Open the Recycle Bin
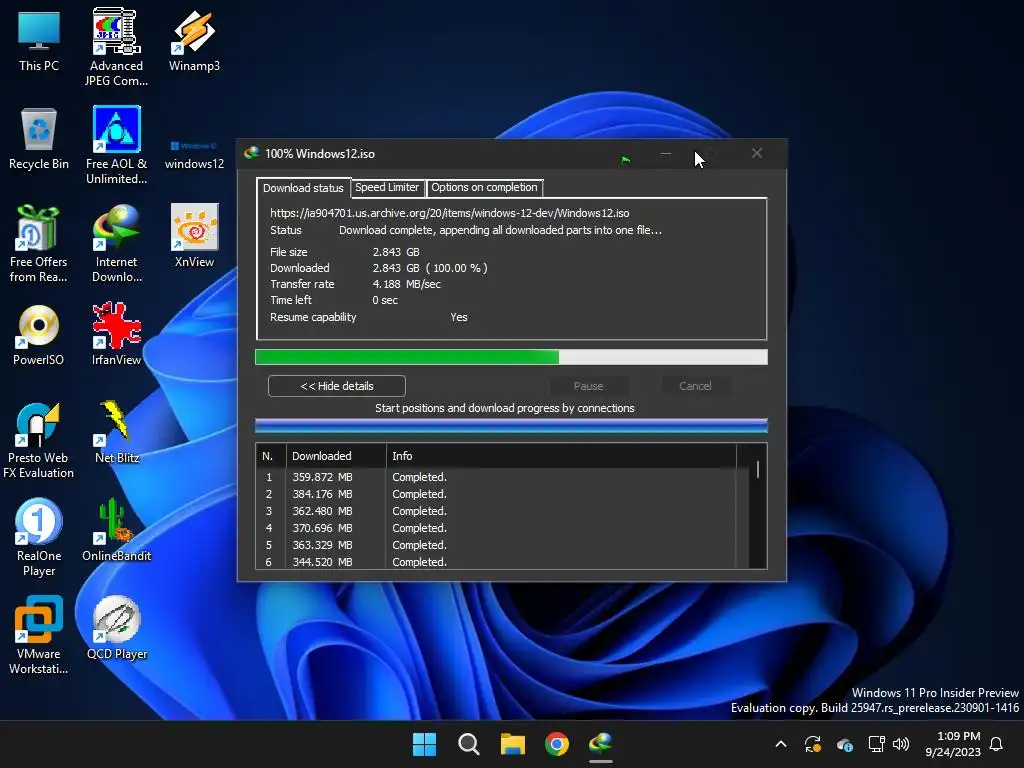The image size is (1024, 768). 39,139
